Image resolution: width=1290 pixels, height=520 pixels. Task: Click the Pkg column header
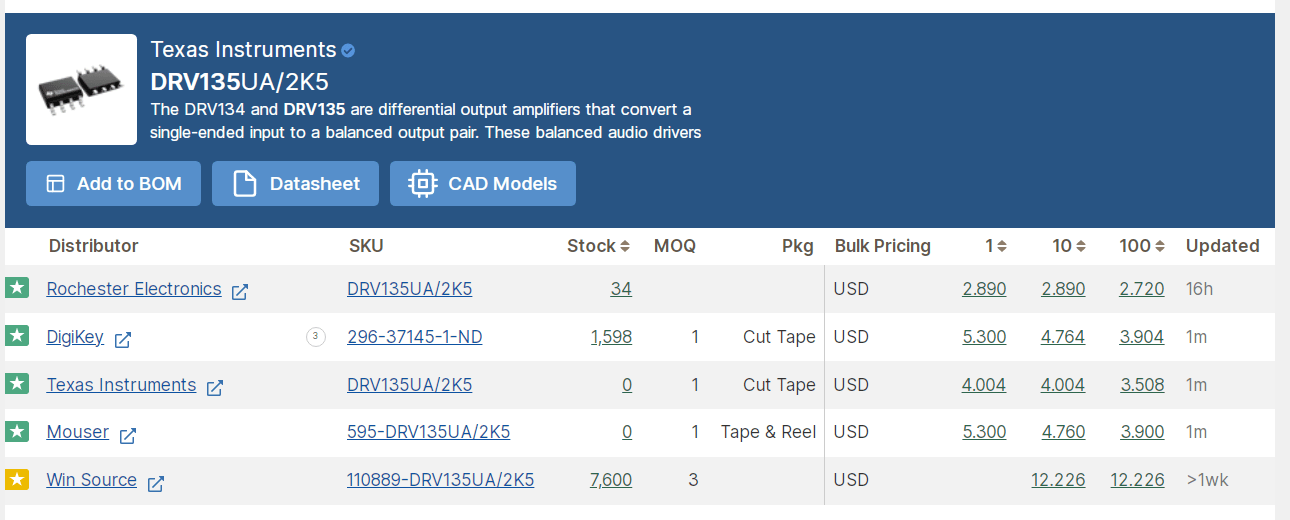tap(798, 246)
